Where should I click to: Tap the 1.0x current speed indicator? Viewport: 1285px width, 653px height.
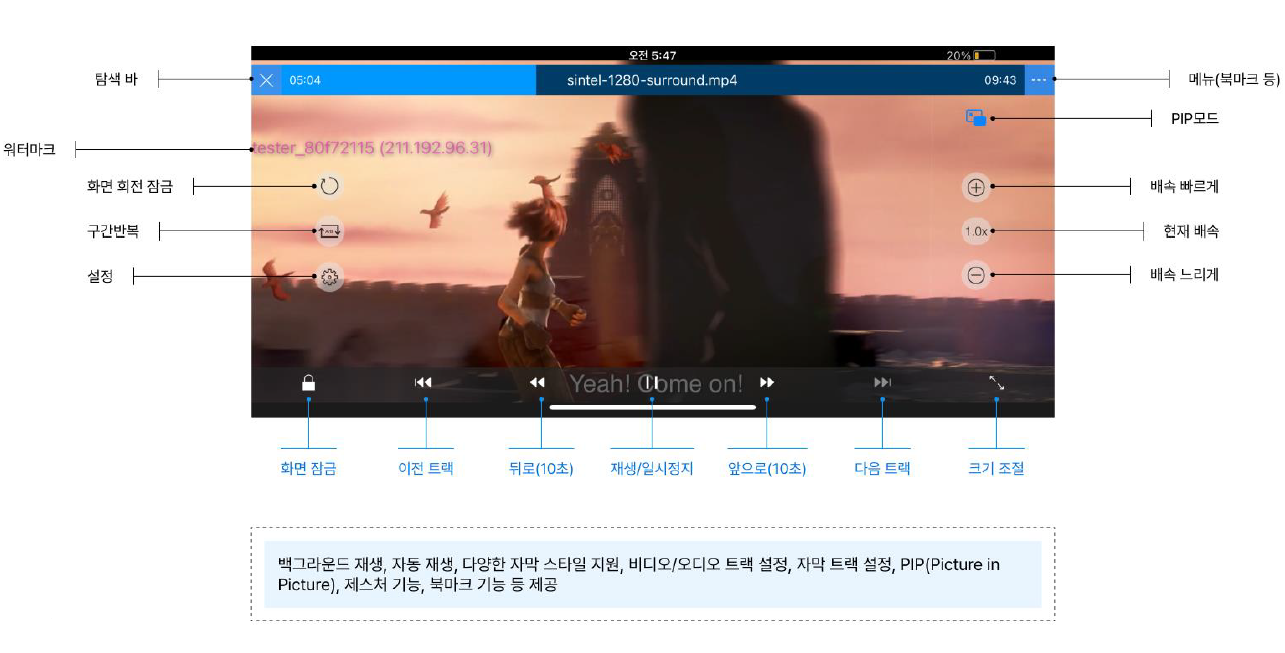(976, 231)
